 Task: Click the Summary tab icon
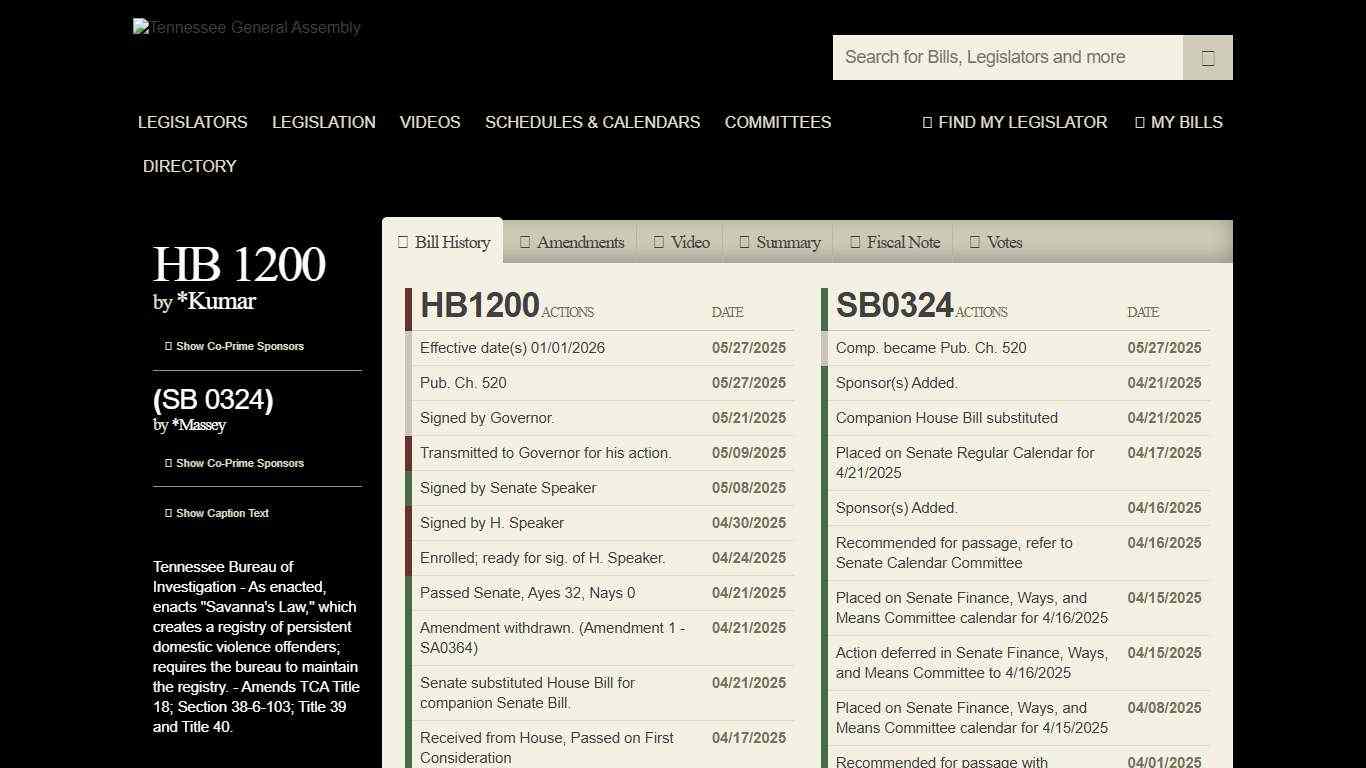[744, 242]
